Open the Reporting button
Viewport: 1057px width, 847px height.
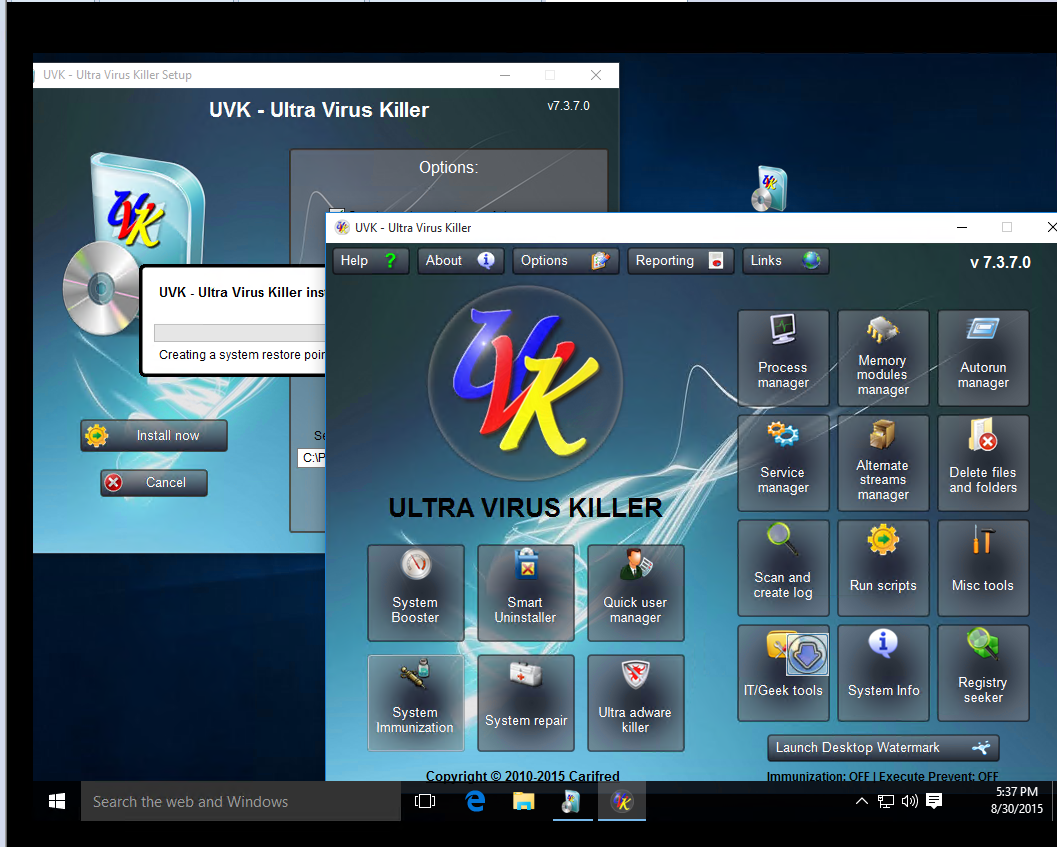[680, 260]
